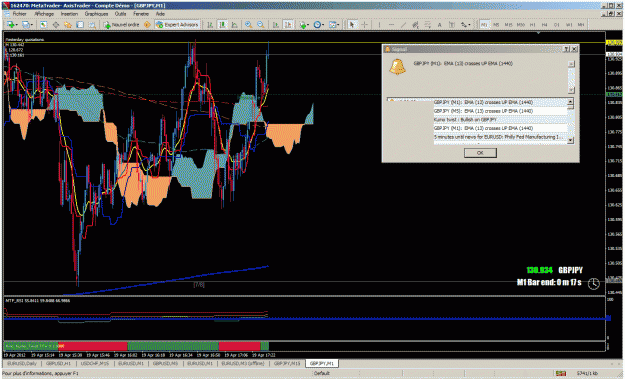Switch to M5 timeframe
This screenshot has width=625, height=379.
click(x=496, y=25)
